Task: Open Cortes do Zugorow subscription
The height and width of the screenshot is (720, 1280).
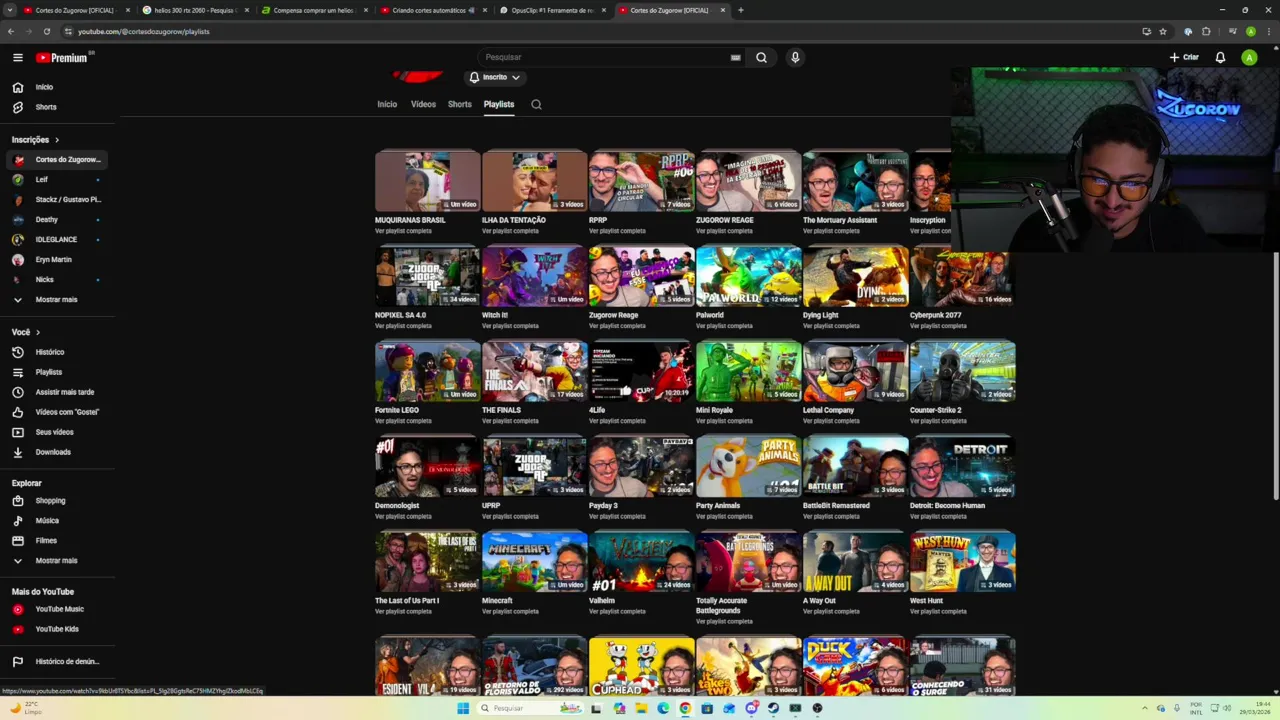Action: (x=57, y=160)
